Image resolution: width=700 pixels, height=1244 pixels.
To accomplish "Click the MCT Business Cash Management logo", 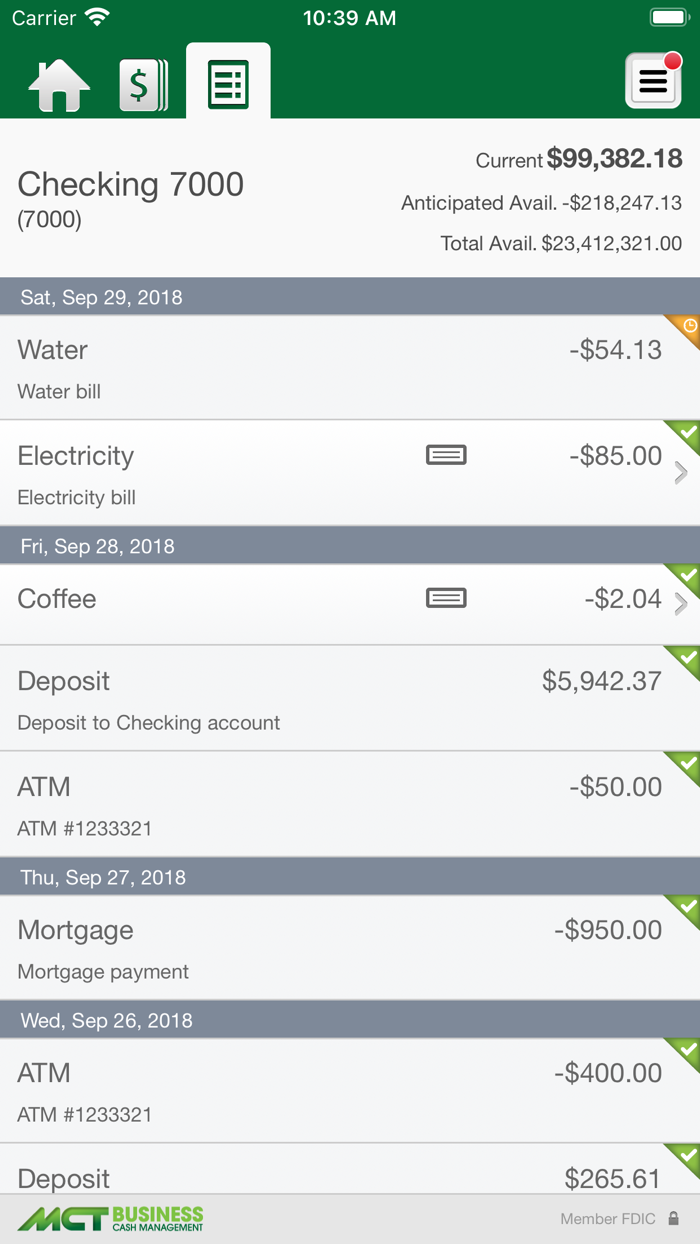I will point(110,1218).
